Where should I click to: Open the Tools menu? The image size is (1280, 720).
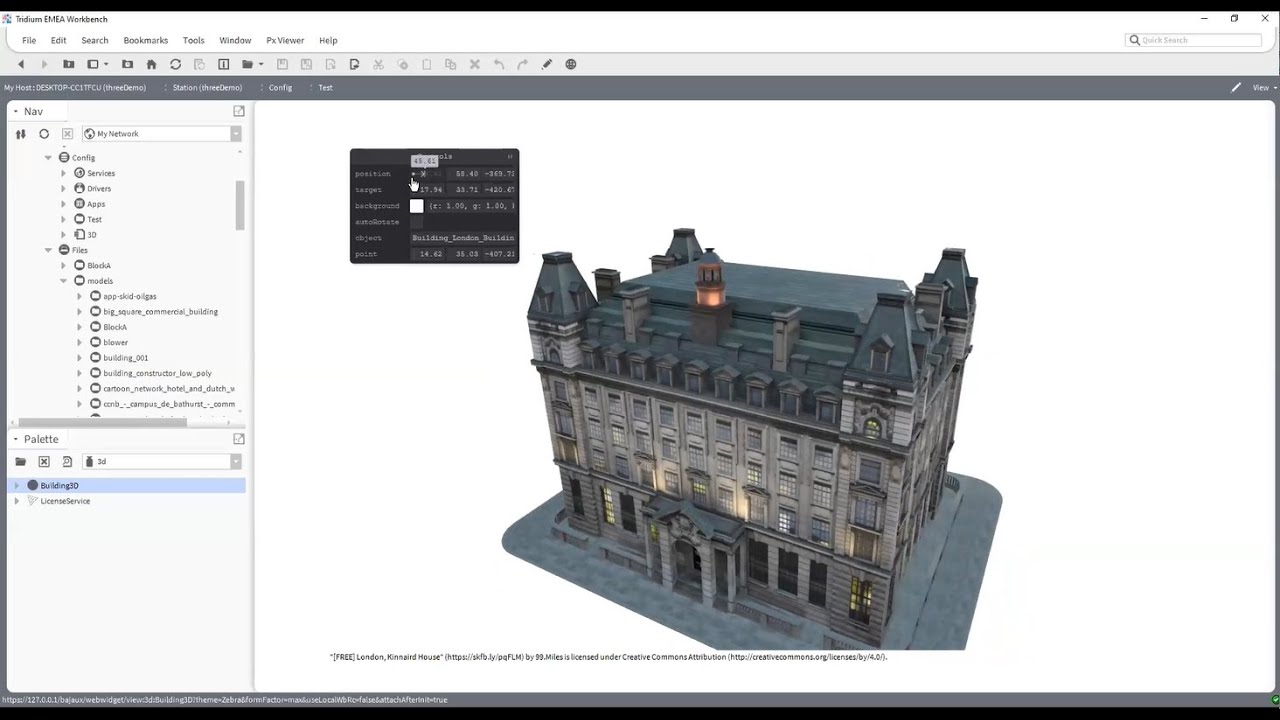click(x=194, y=40)
